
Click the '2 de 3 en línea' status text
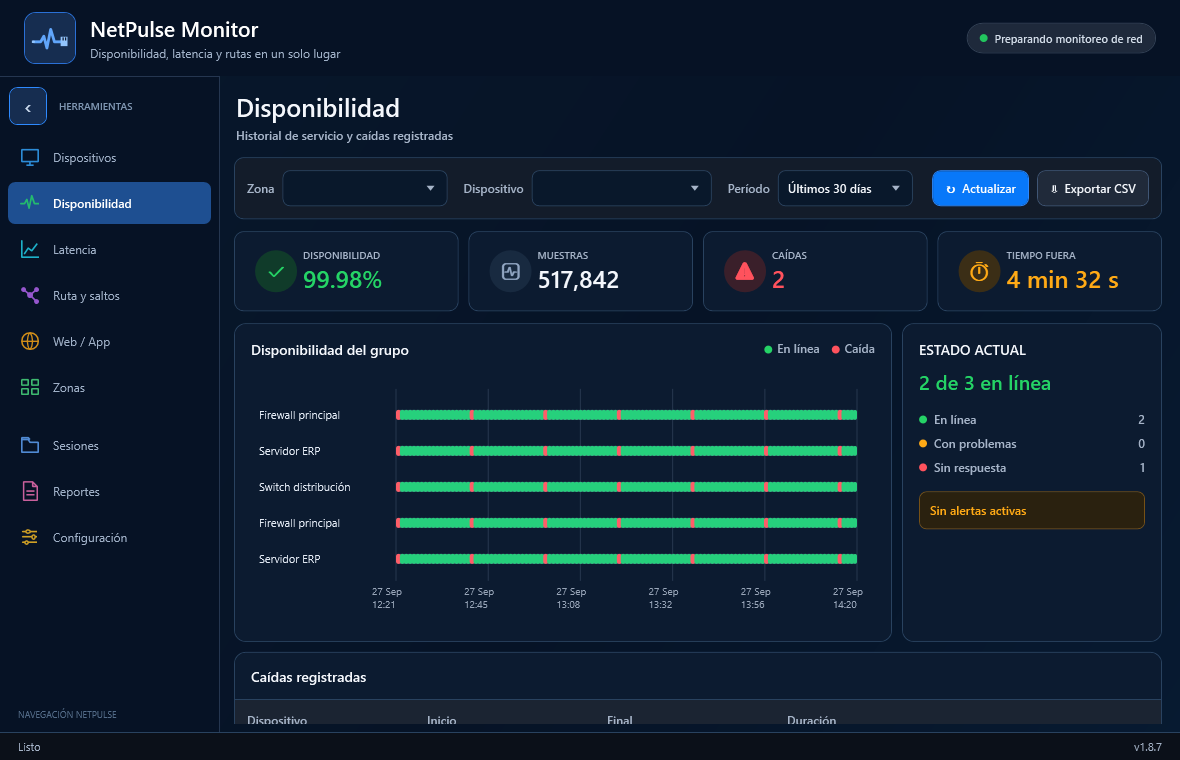click(x=984, y=383)
